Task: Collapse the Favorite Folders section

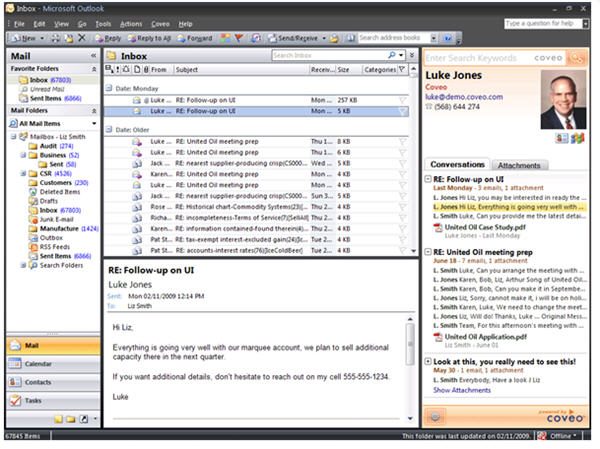Action: click(x=94, y=69)
